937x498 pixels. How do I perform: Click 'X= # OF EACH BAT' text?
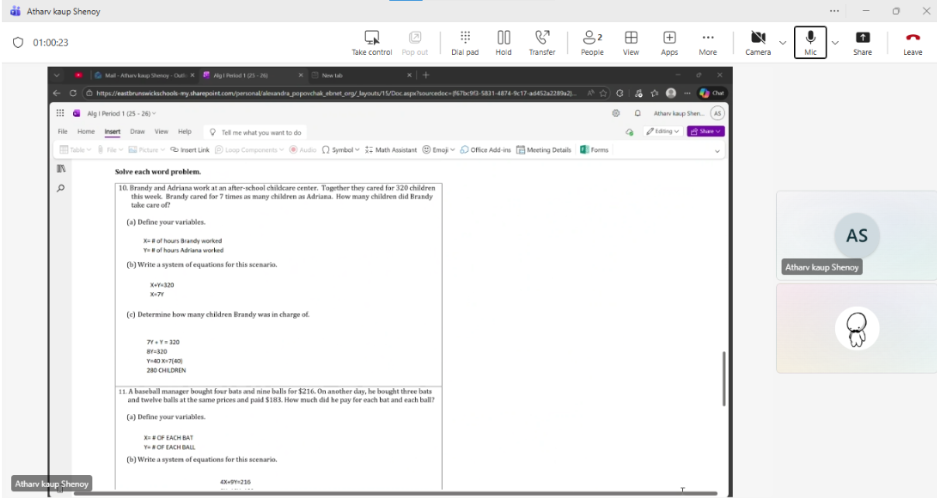point(169,438)
